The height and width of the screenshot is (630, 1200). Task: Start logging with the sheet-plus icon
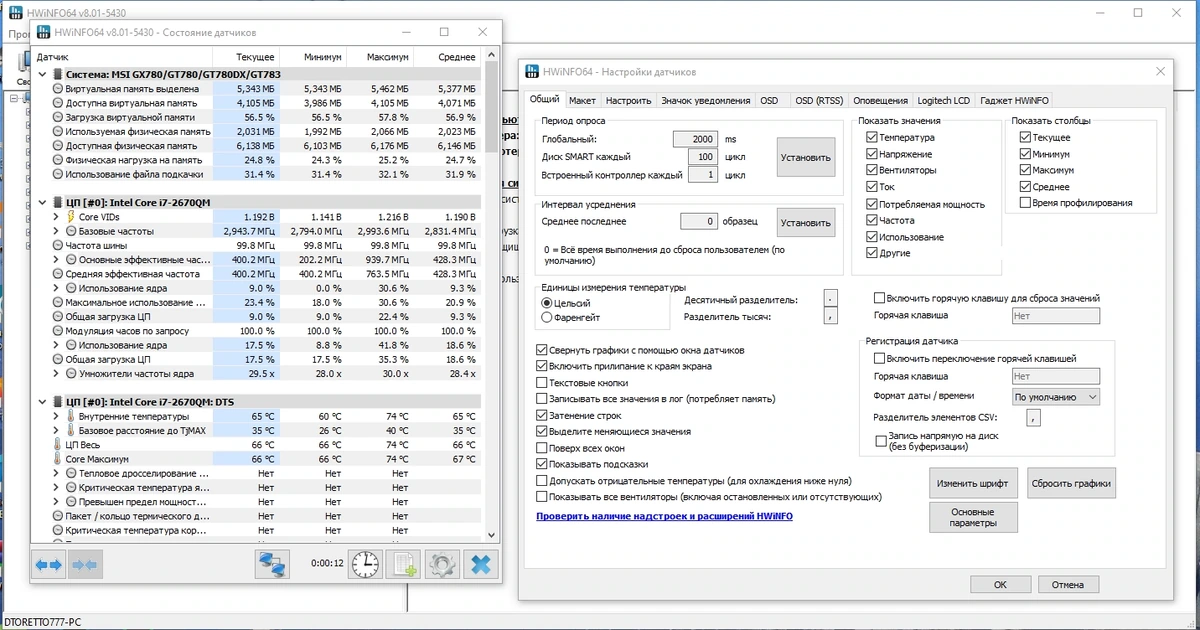click(404, 565)
